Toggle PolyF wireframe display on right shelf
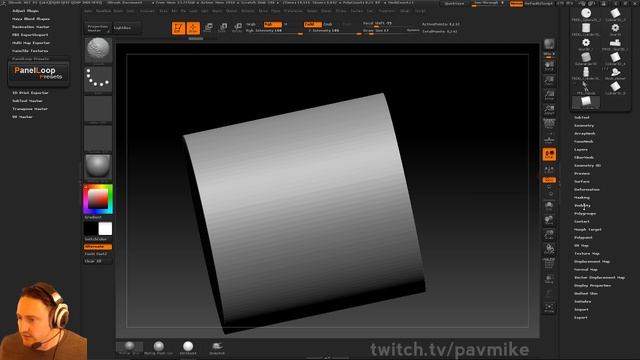Screen dimensions: 640x360 pos(549,263)
